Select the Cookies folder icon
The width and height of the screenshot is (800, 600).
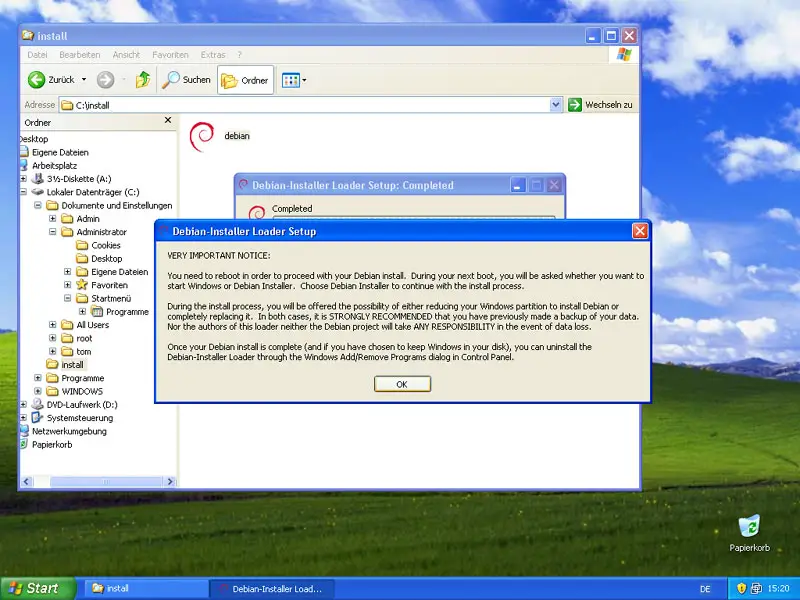(82, 245)
